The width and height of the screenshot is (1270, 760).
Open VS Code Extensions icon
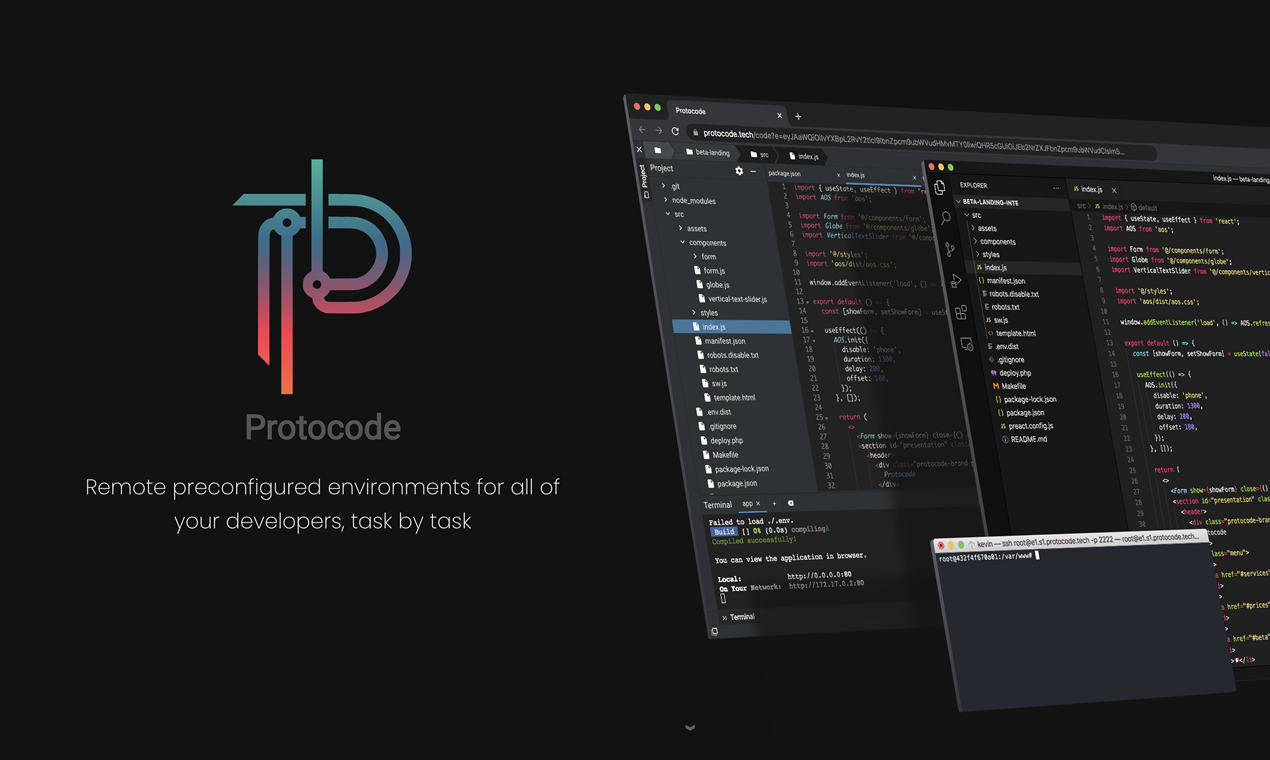[961, 312]
